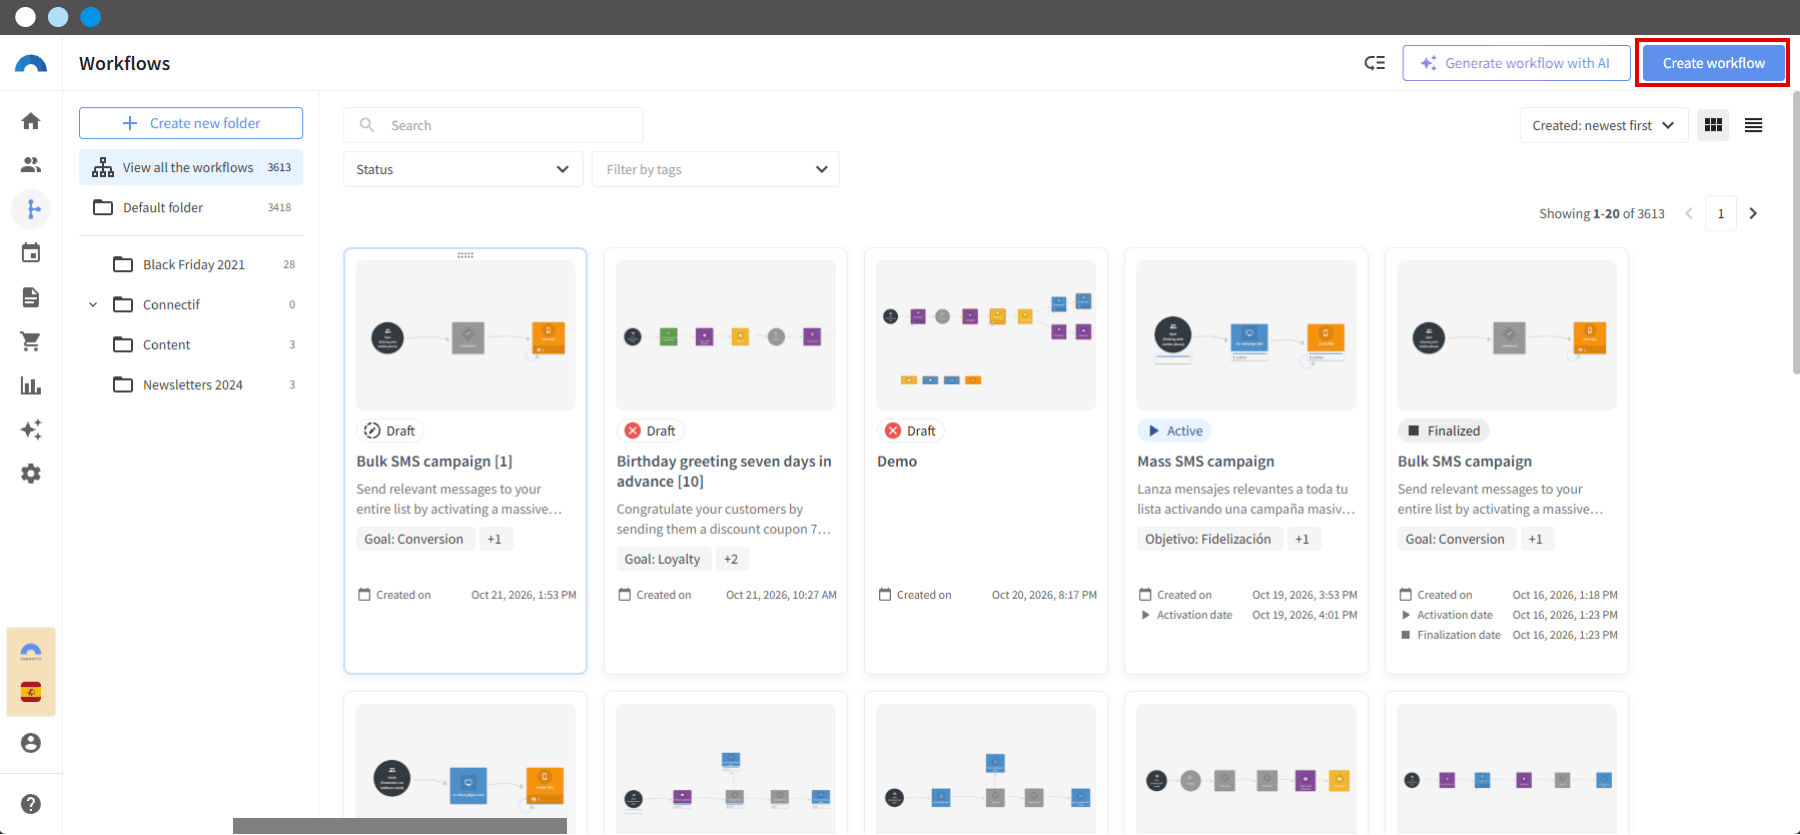The height and width of the screenshot is (835, 1800).
Task: Select the Default folder row
Action: 191,207
